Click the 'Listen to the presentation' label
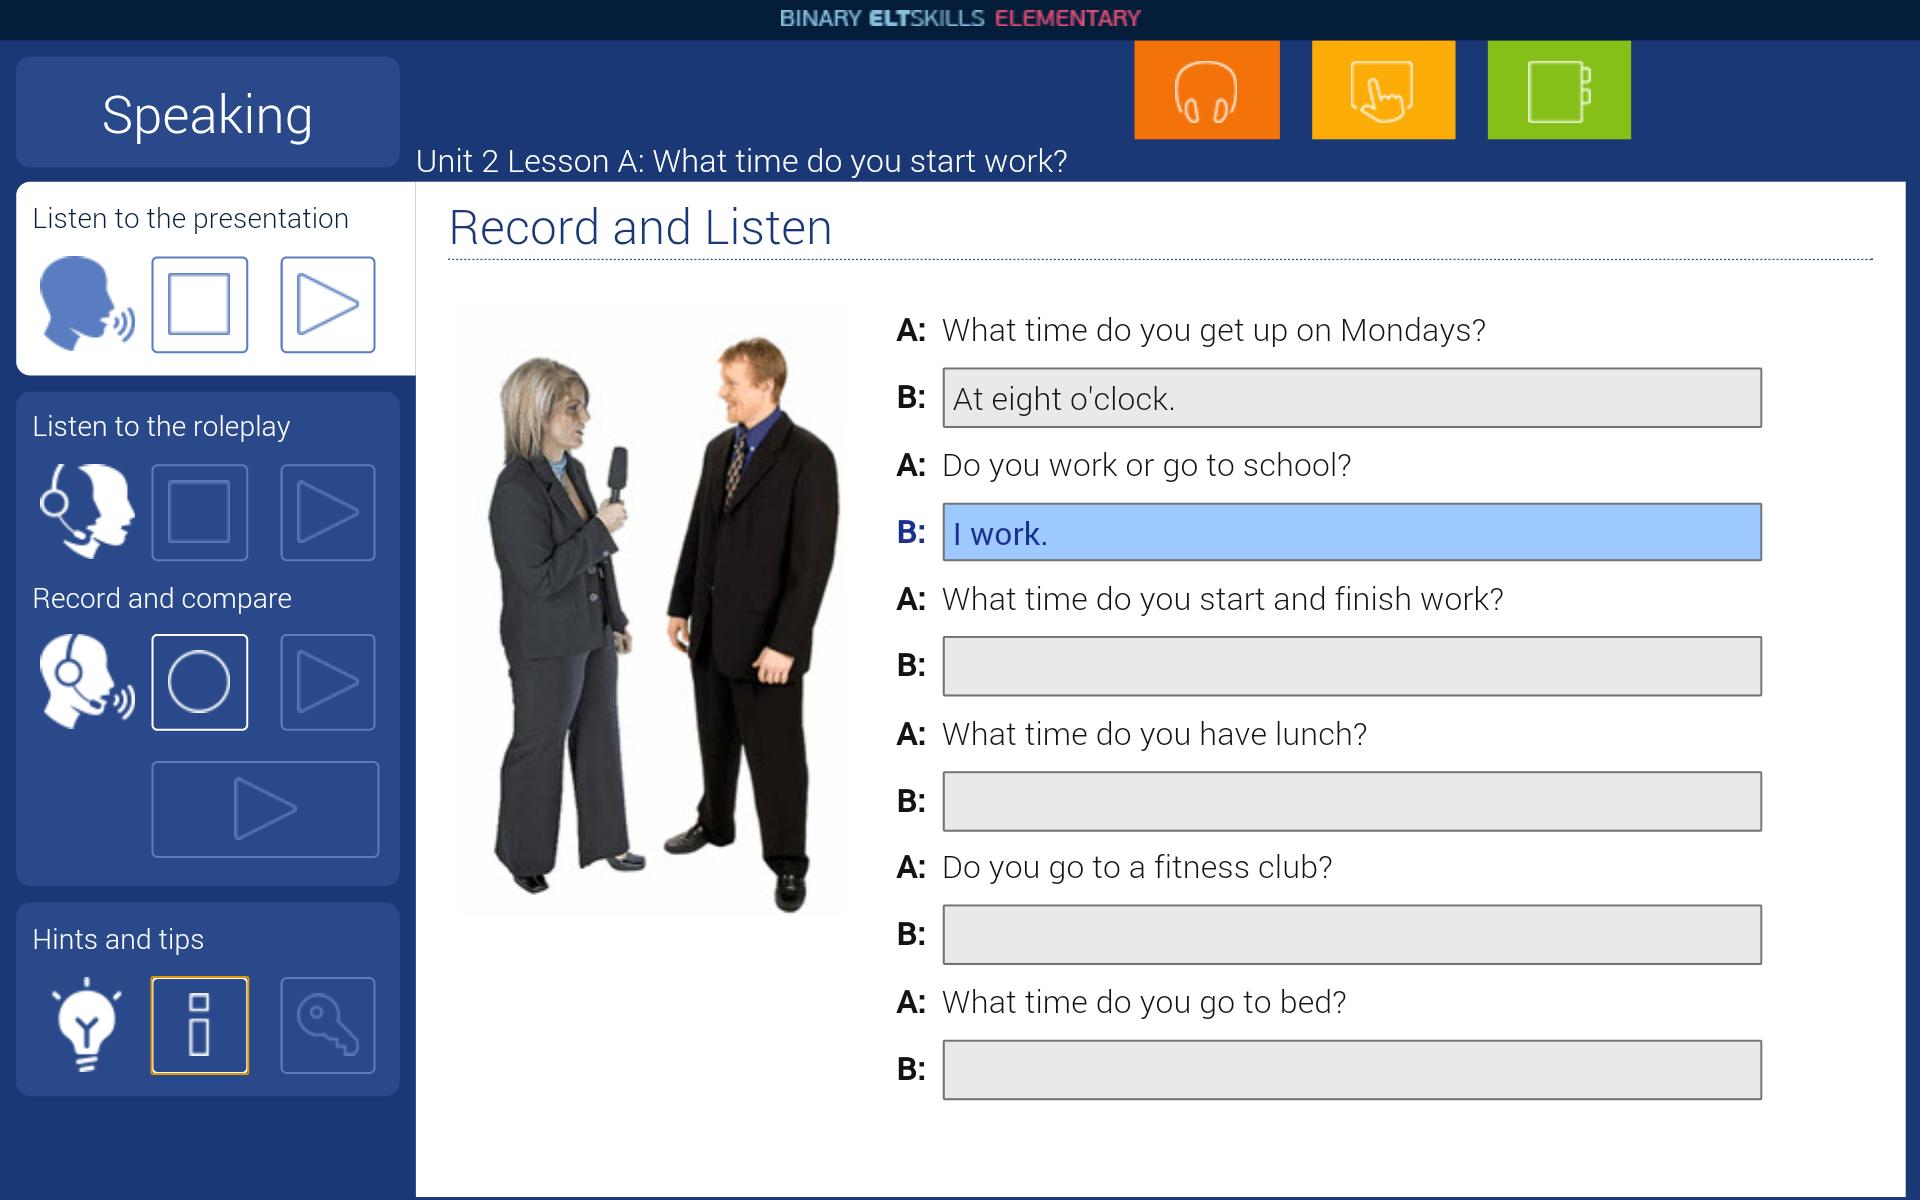 click(x=191, y=218)
